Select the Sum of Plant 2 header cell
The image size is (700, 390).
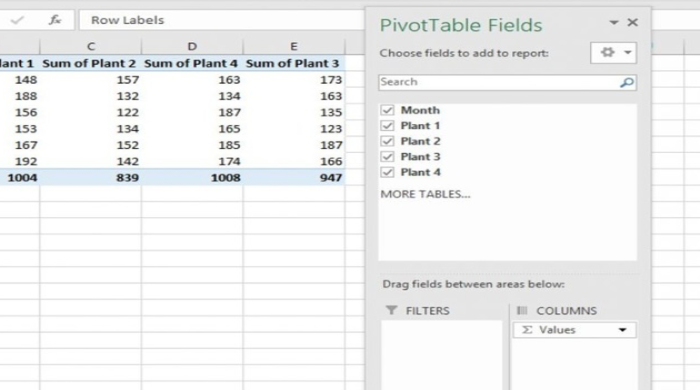click(91, 63)
